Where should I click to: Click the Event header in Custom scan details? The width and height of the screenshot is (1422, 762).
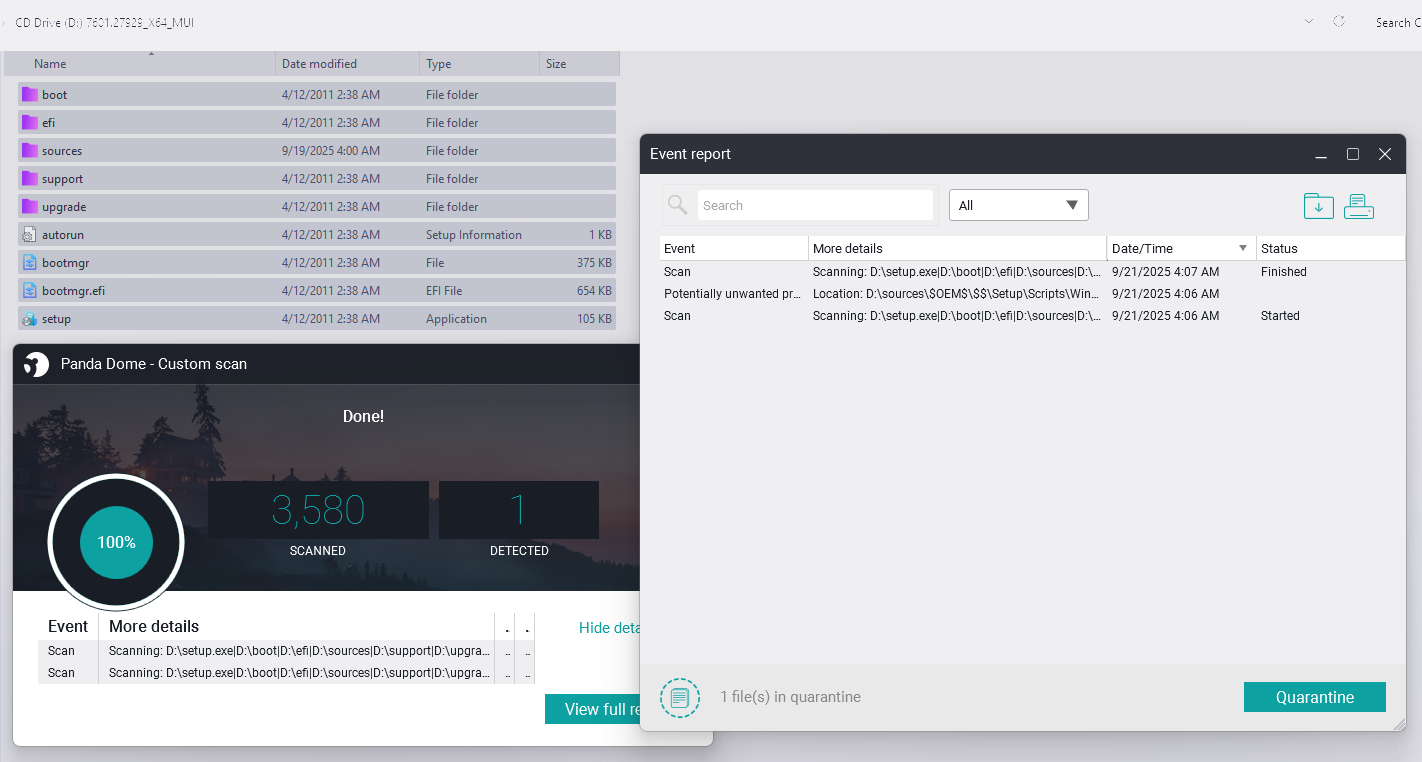68,626
